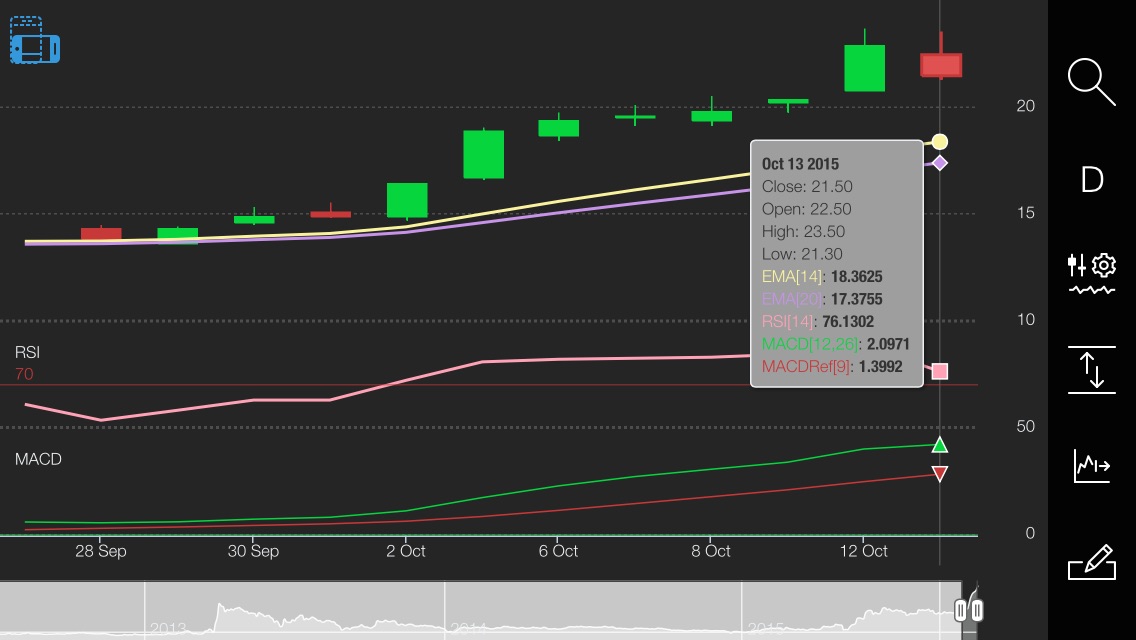Click the range slider handle in navigator
The image size is (1136, 640).
969,610
